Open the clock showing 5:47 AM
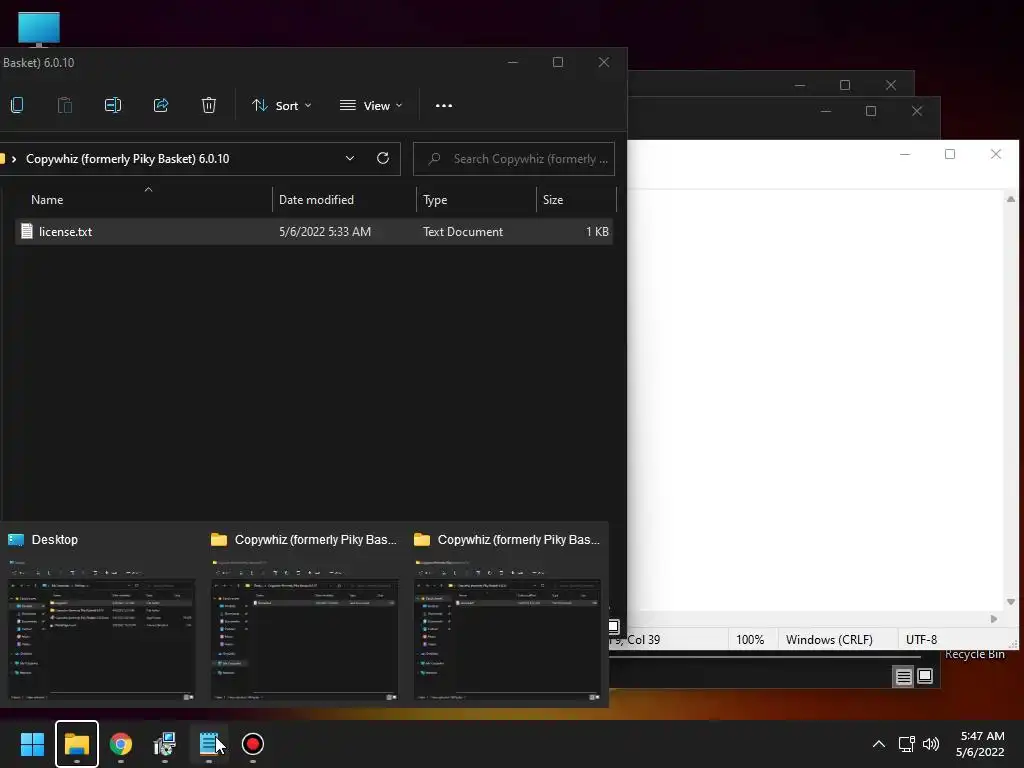This screenshot has width=1024, height=768. [980, 744]
